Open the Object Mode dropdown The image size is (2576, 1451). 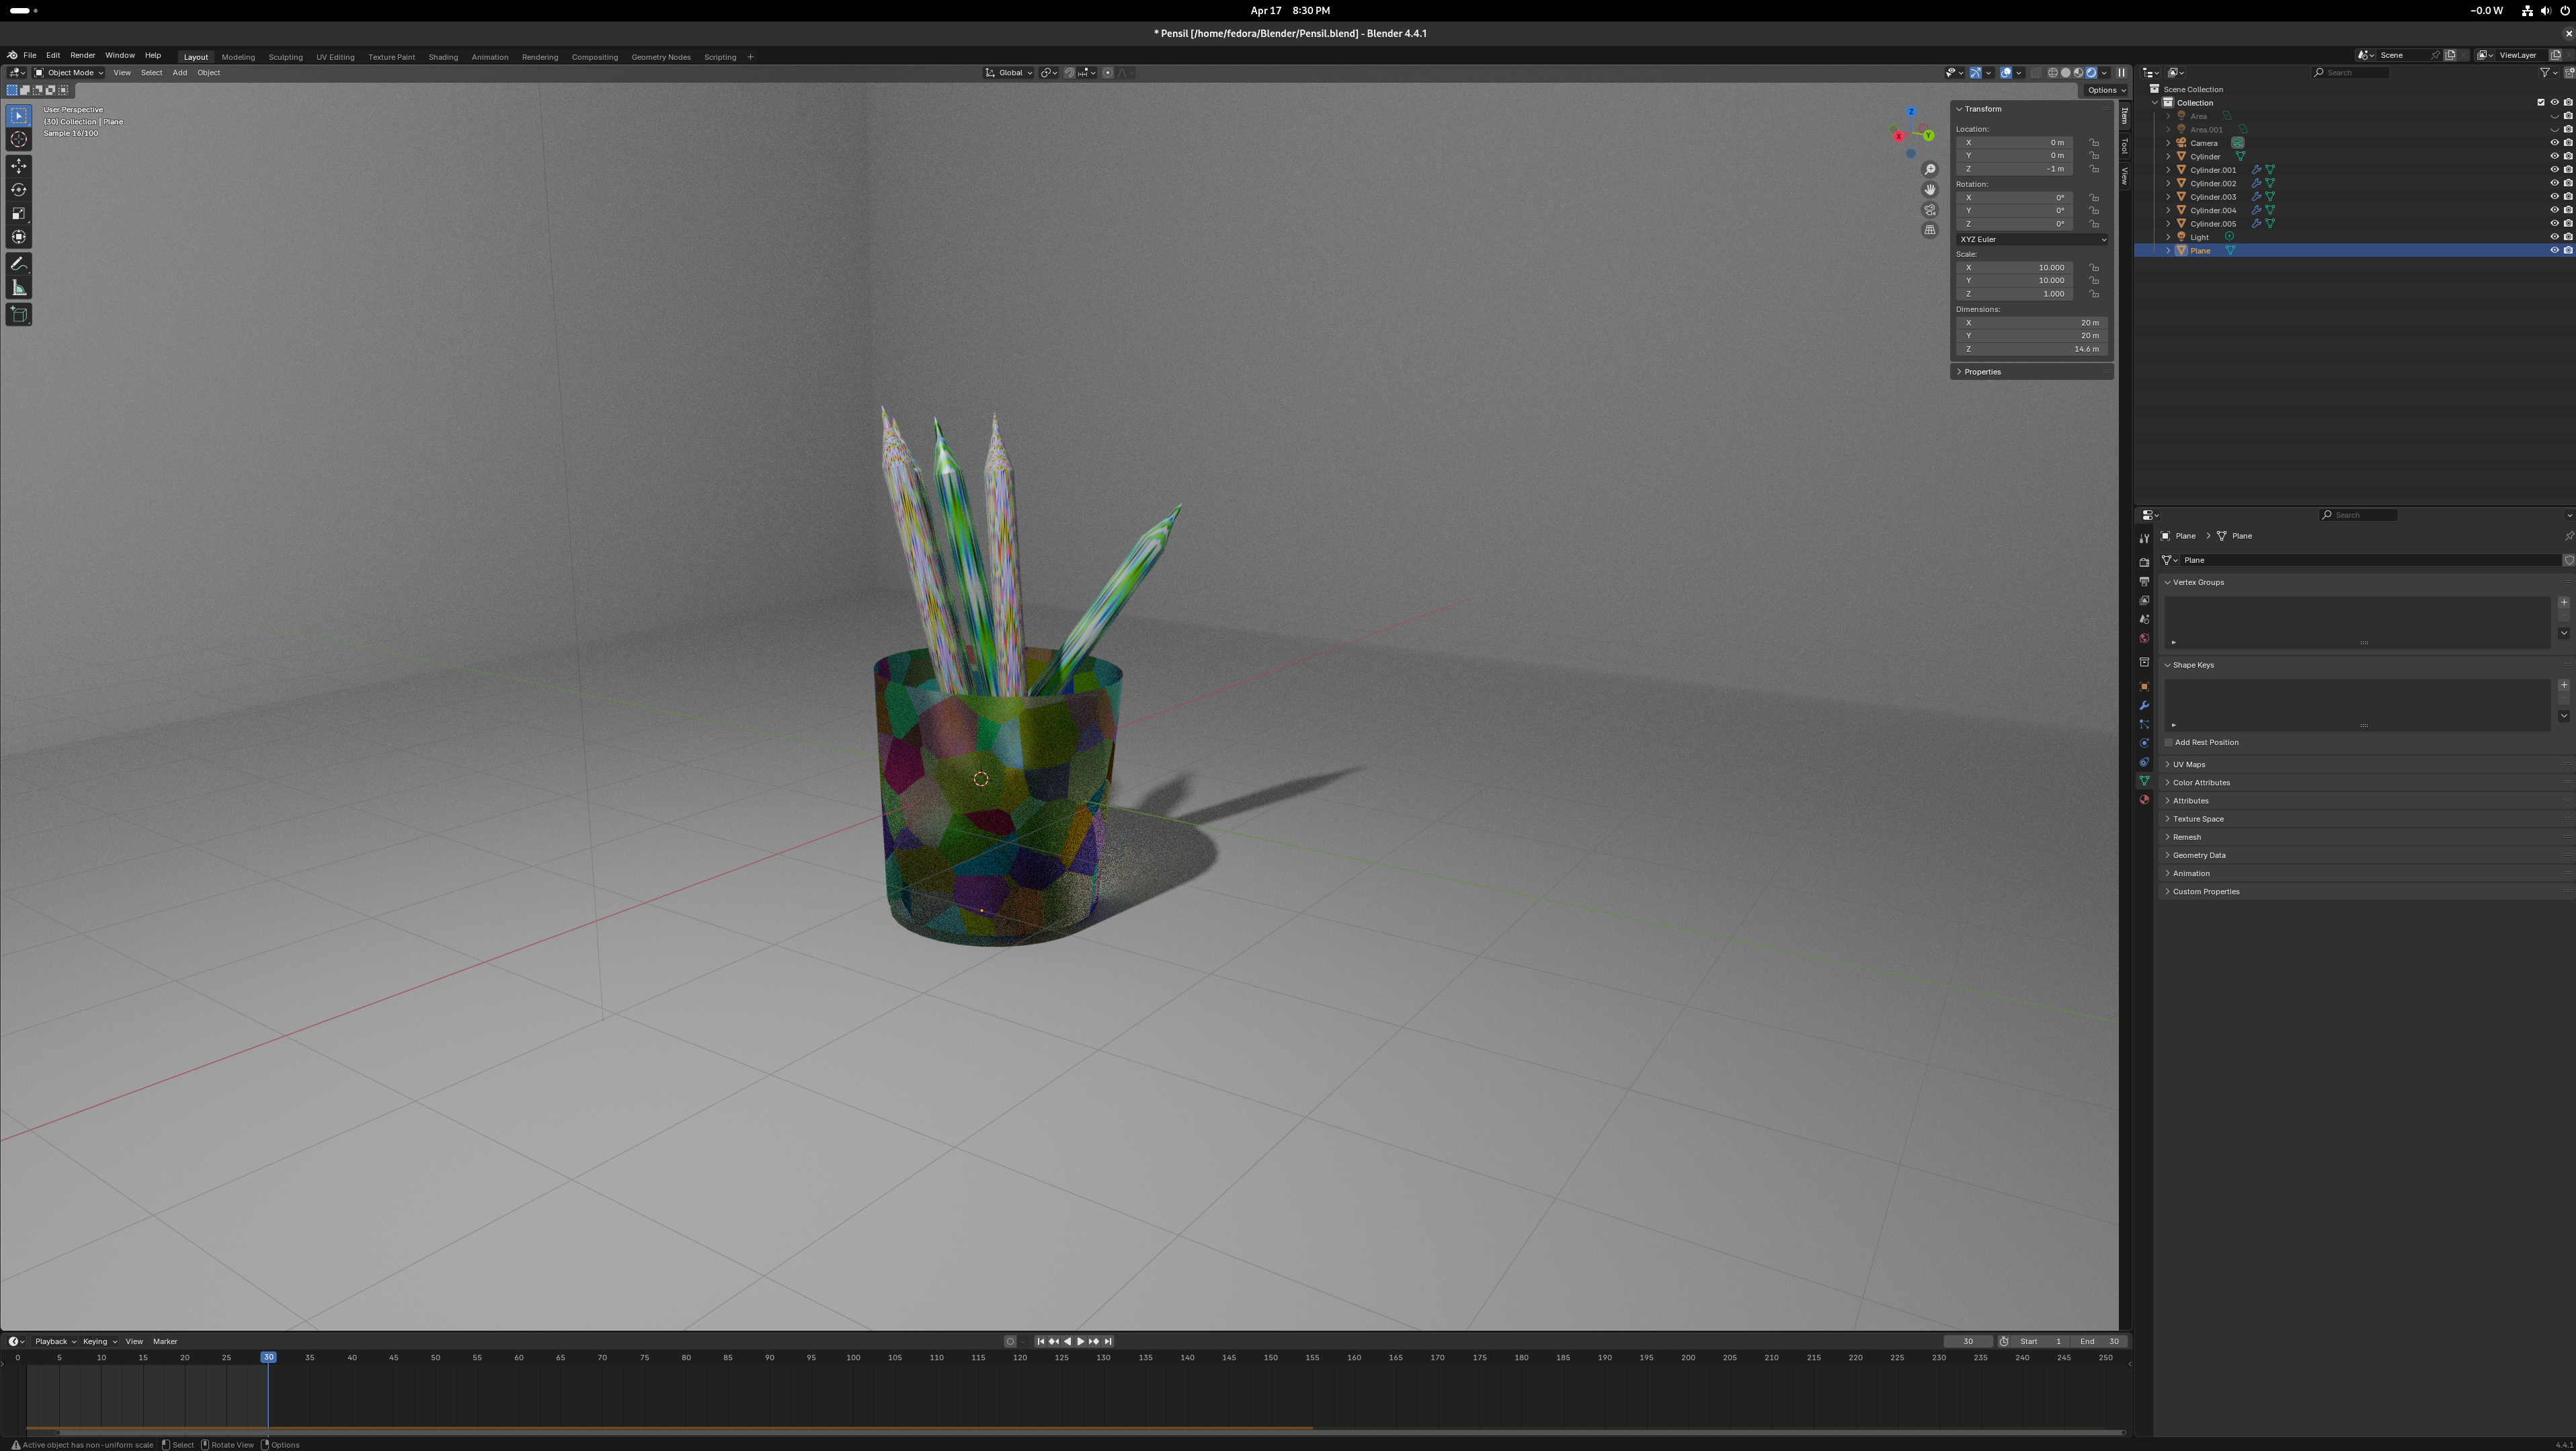[x=69, y=73]
